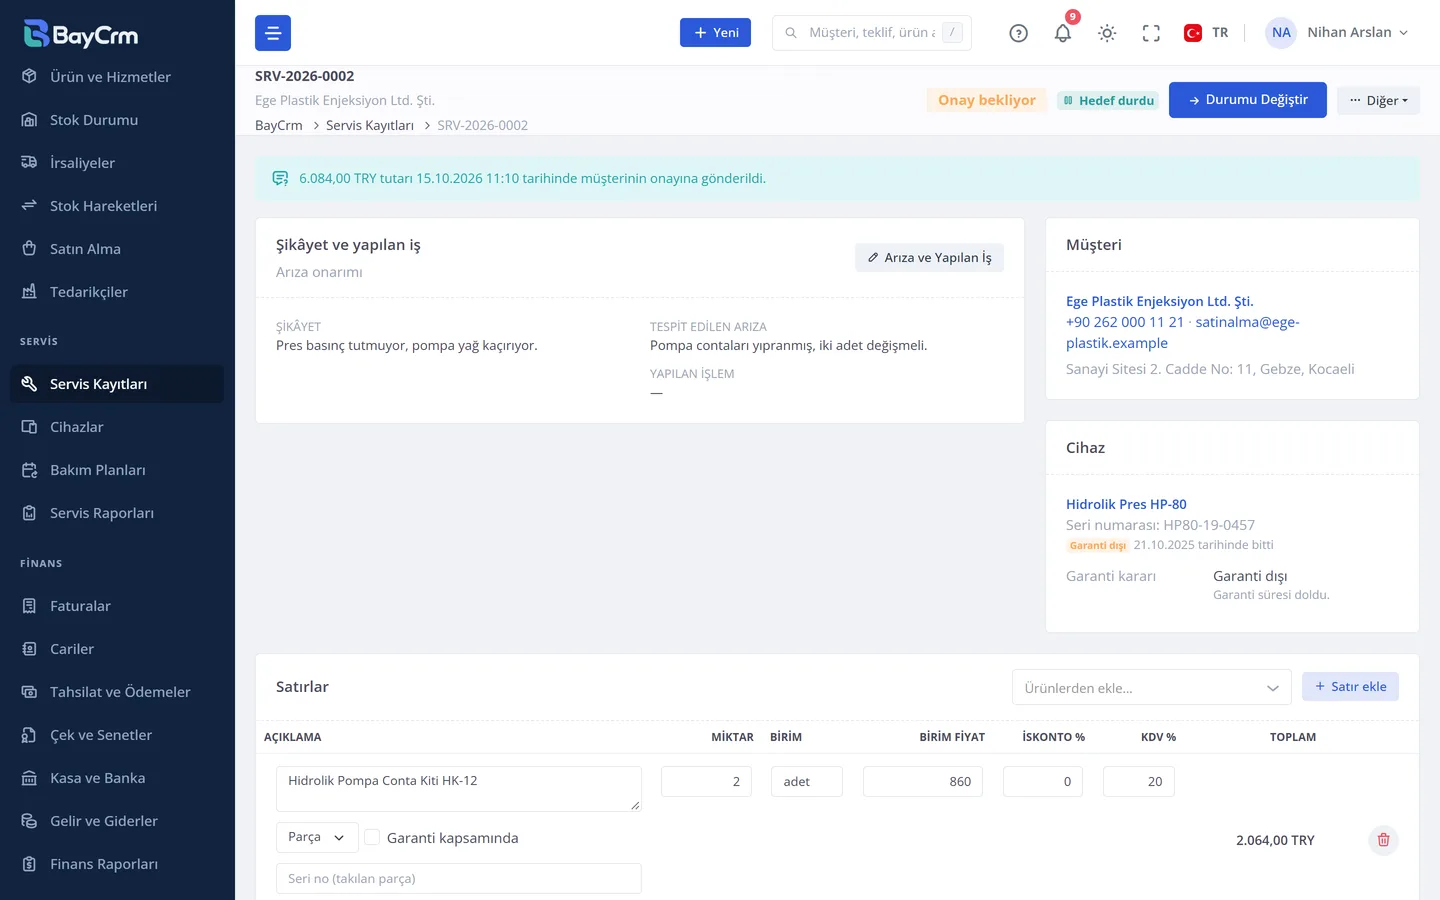Go to Stok Durumu page
Image resolution: width=1440 pixels, height=900 pixels.
click(x=117, y=120)
